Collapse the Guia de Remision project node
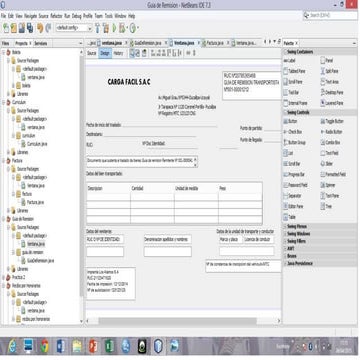The width and height of the screenshot is (360, 360). click(x=4, y=219)
